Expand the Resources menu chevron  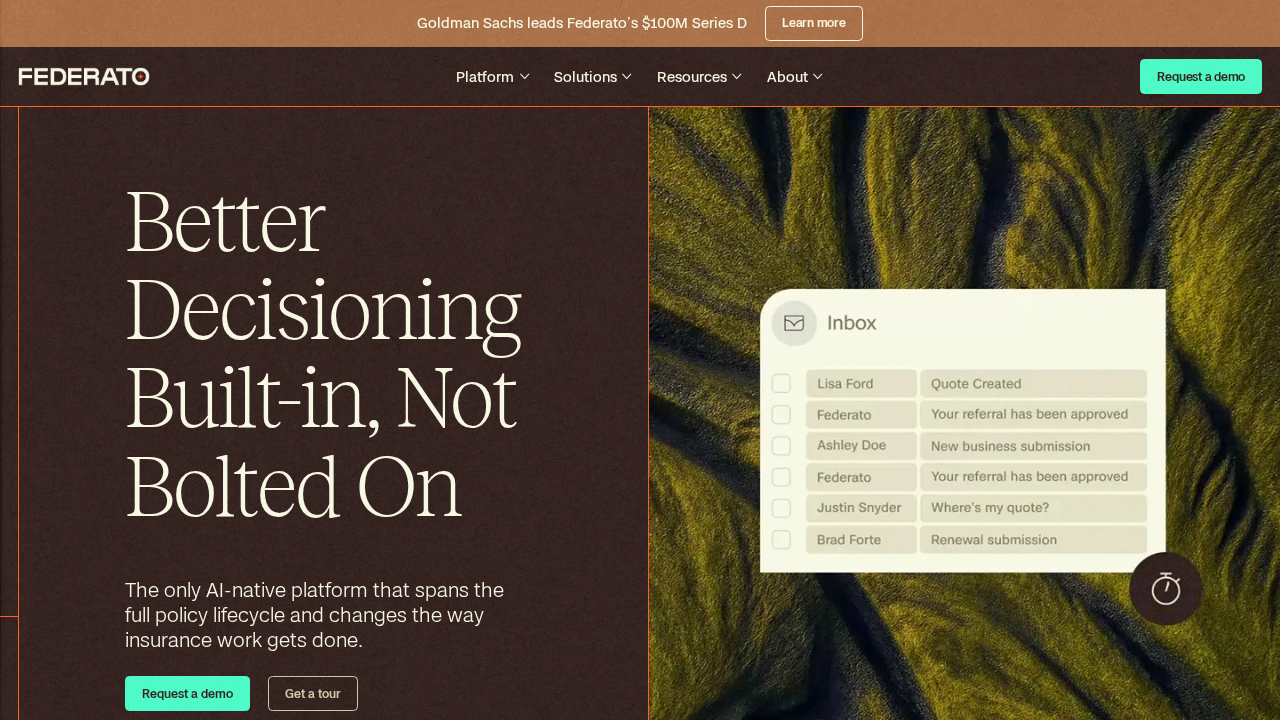(737, 77)
